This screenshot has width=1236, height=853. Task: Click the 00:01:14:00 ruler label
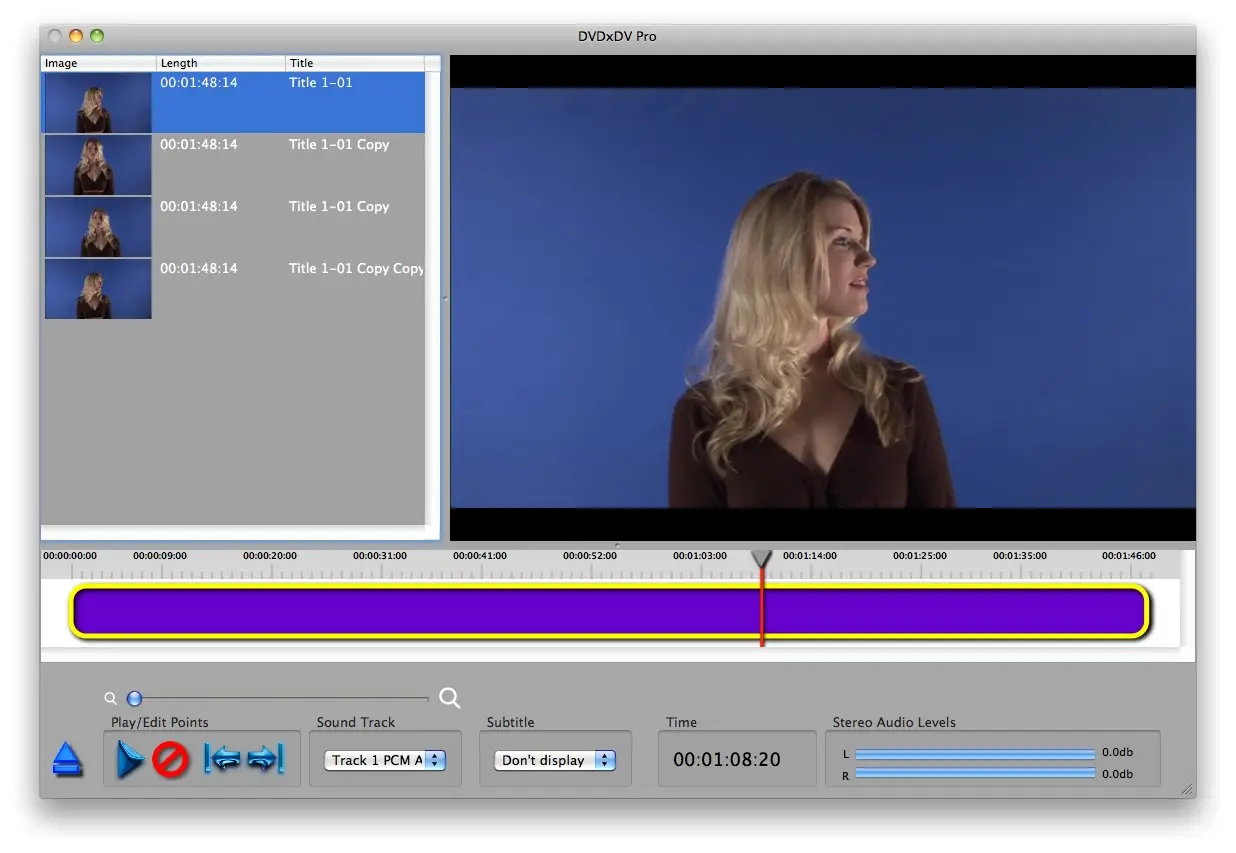click(810, 556)
